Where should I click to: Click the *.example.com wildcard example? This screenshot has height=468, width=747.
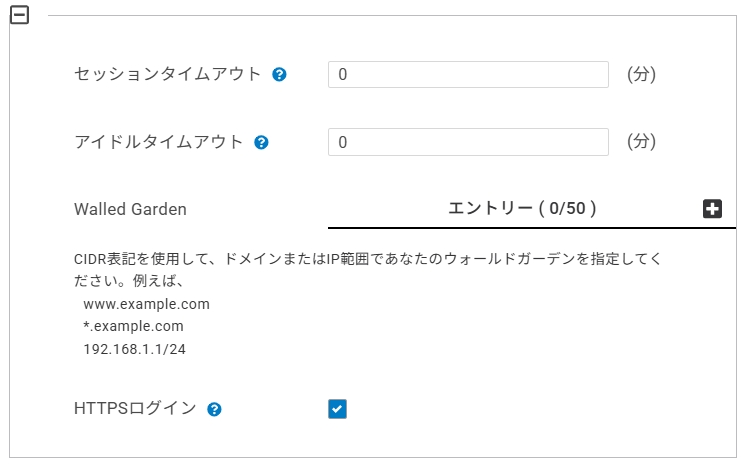tap(134, 326)
